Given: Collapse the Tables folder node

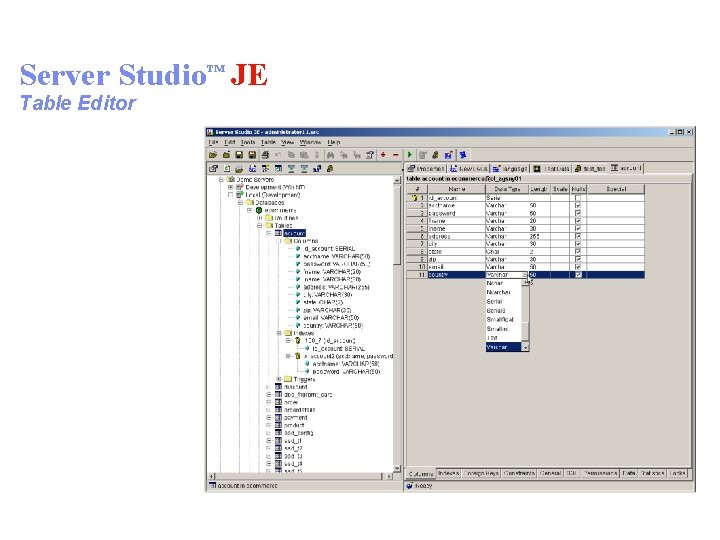Looking at the screenshot, I should click(x=259, y=225).
